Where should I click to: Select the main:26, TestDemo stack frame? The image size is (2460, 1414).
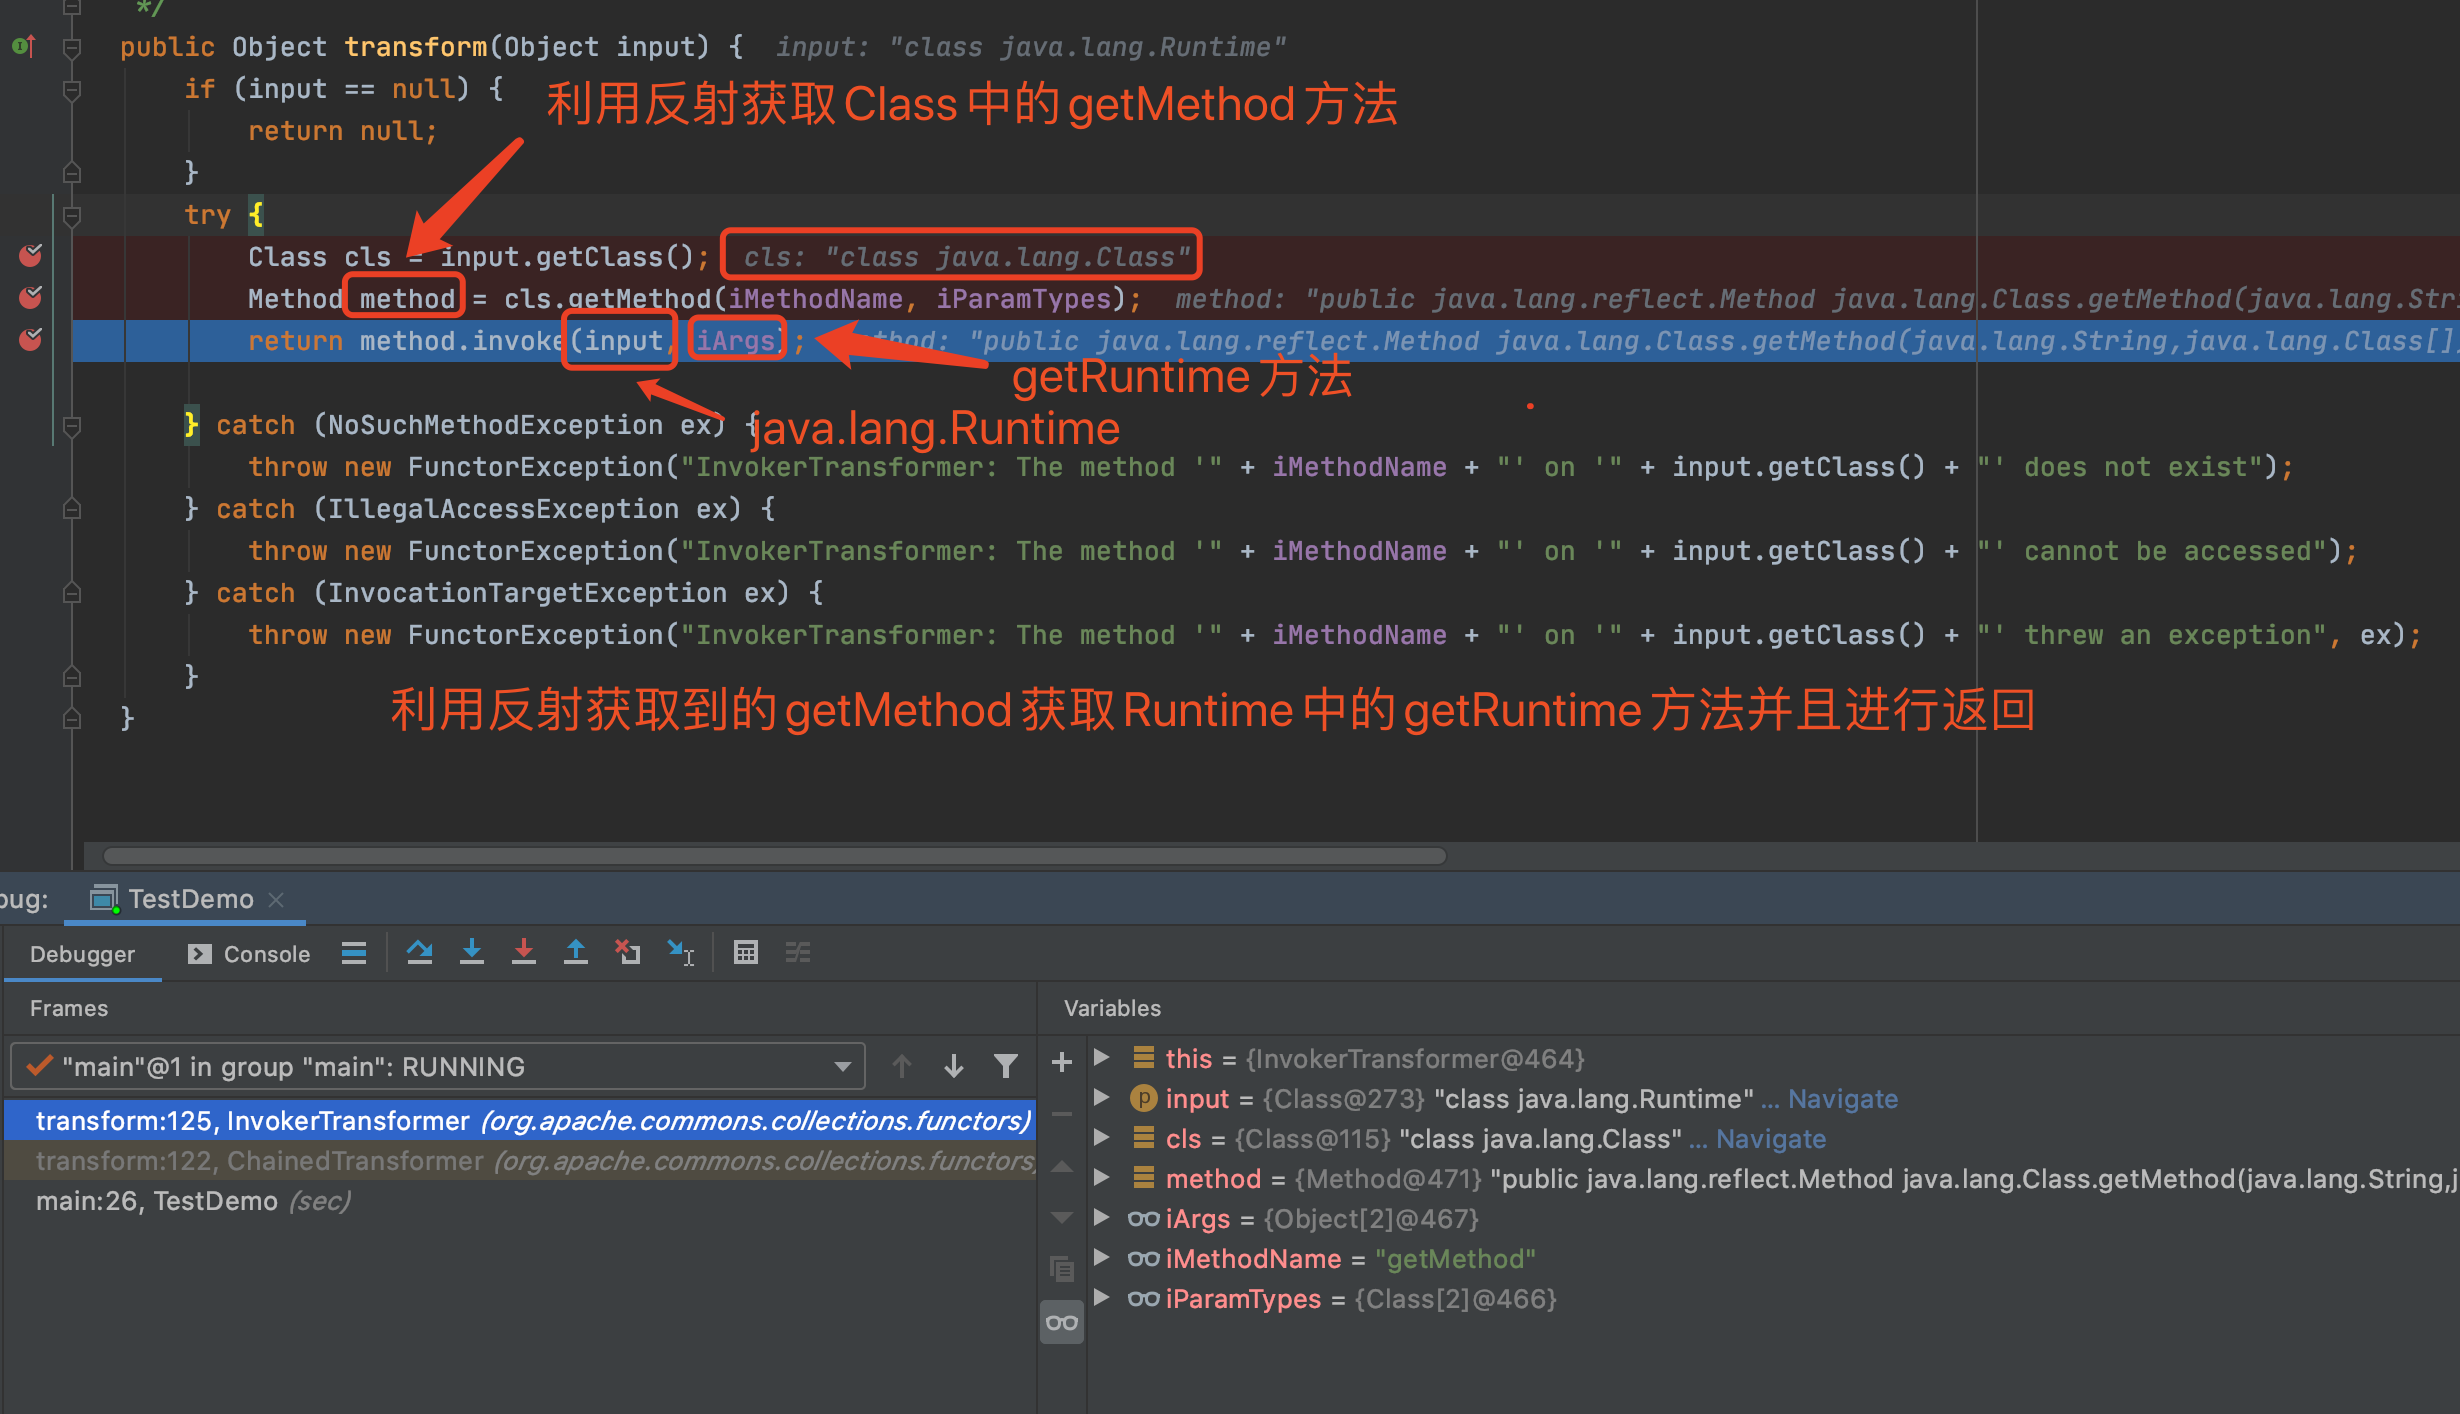(x=157, y=1201)
